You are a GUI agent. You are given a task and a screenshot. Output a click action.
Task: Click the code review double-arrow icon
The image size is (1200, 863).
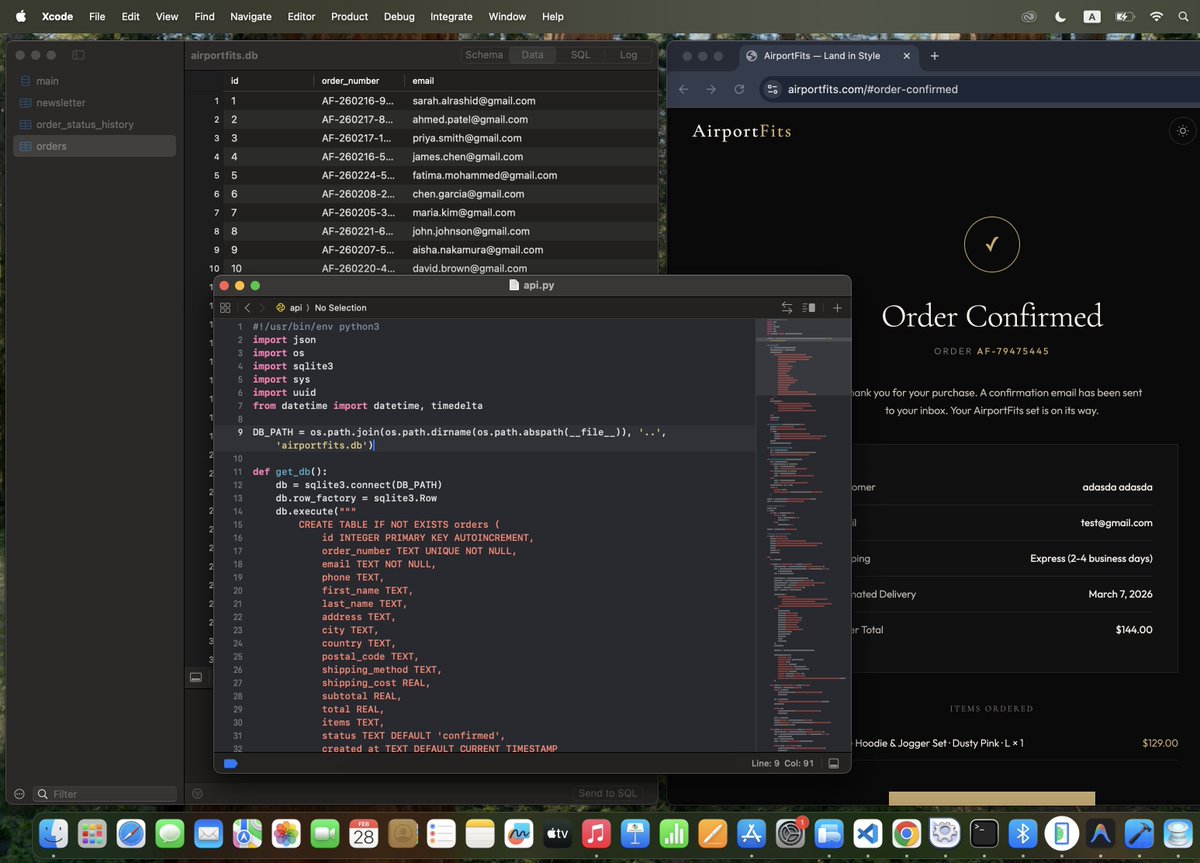point(787,308)
